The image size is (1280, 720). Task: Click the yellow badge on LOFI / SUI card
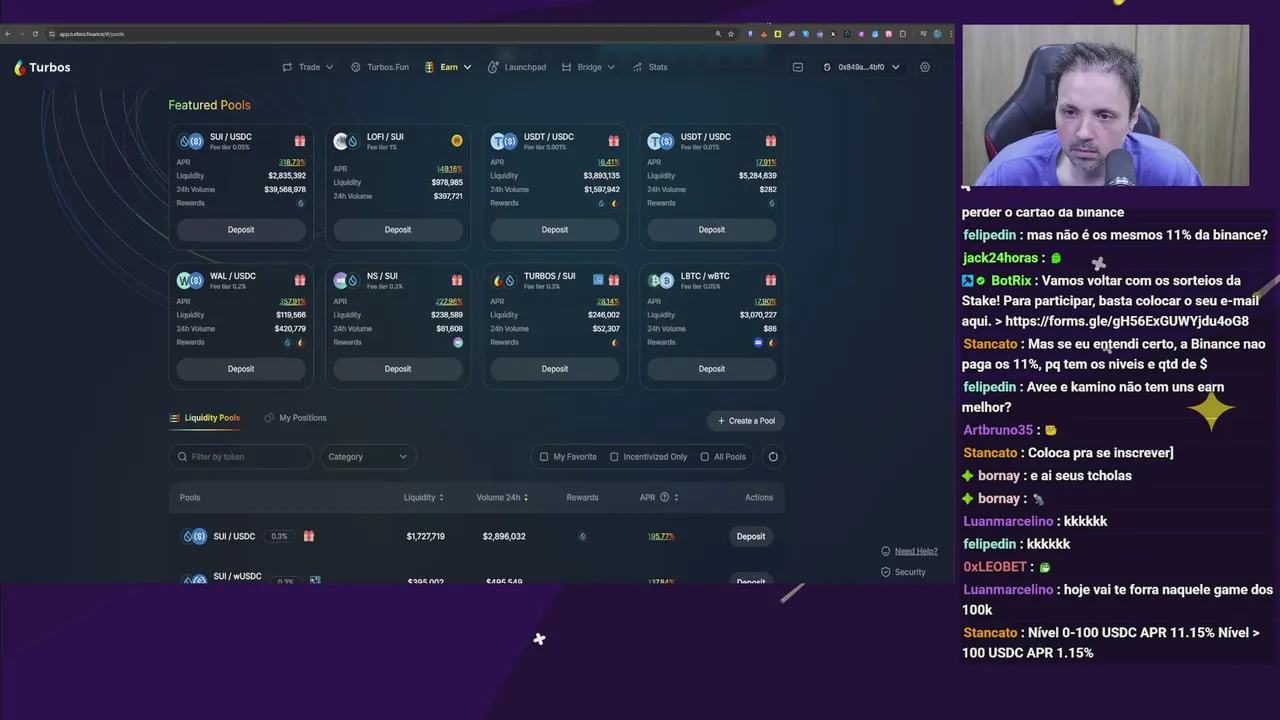(x=457, y=141)
